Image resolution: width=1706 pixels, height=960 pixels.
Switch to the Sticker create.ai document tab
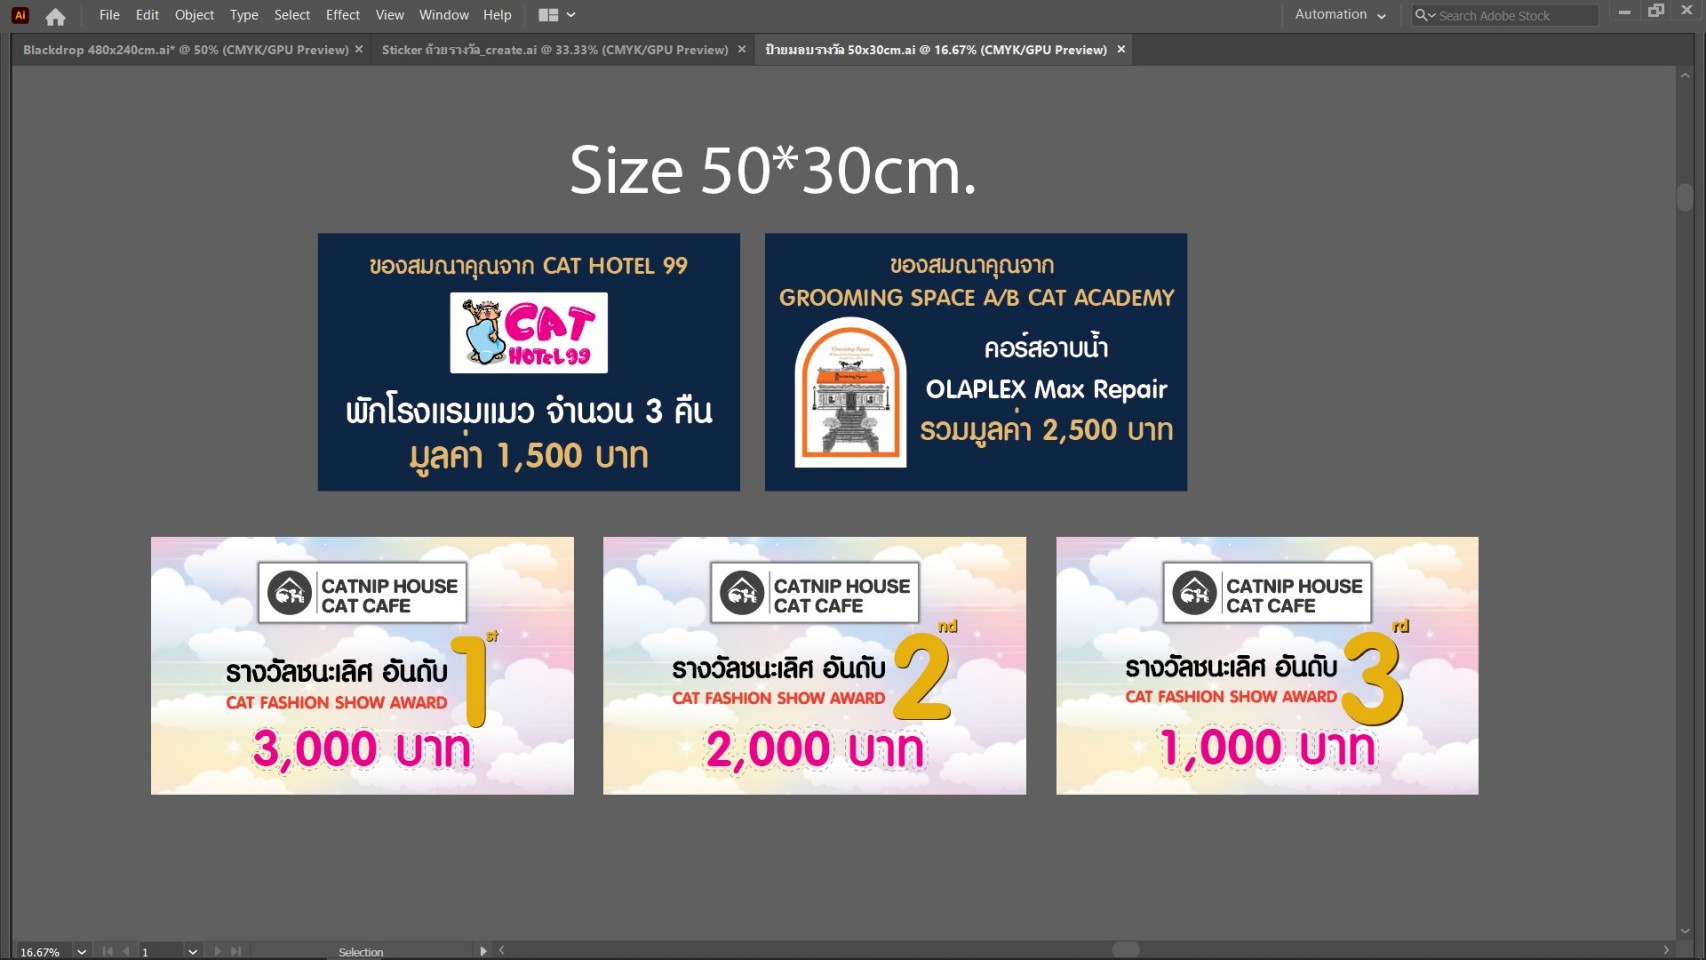tap(554, 50)
